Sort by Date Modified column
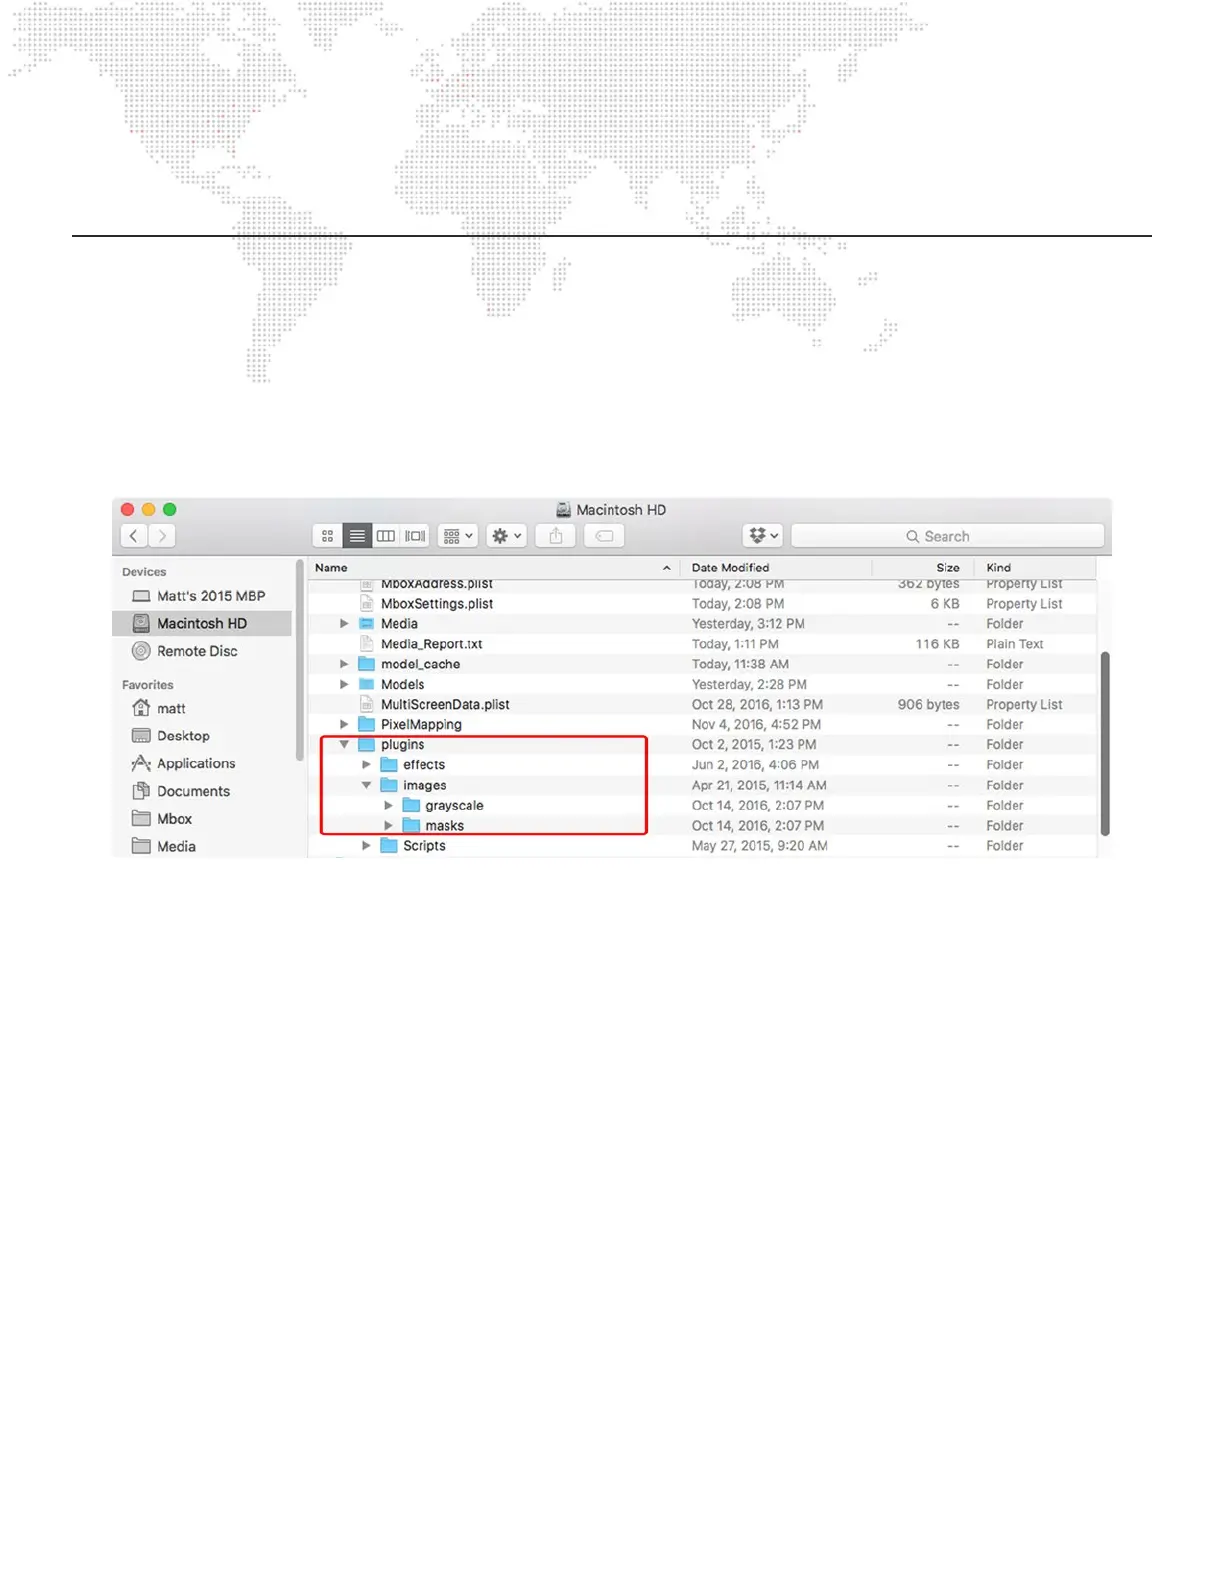The image size is (1224, 1584). pos(775,567)
